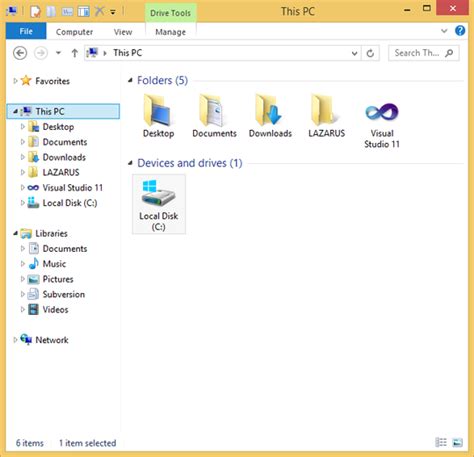
Task: Select Music under Libraries
Action: [54, 264]
